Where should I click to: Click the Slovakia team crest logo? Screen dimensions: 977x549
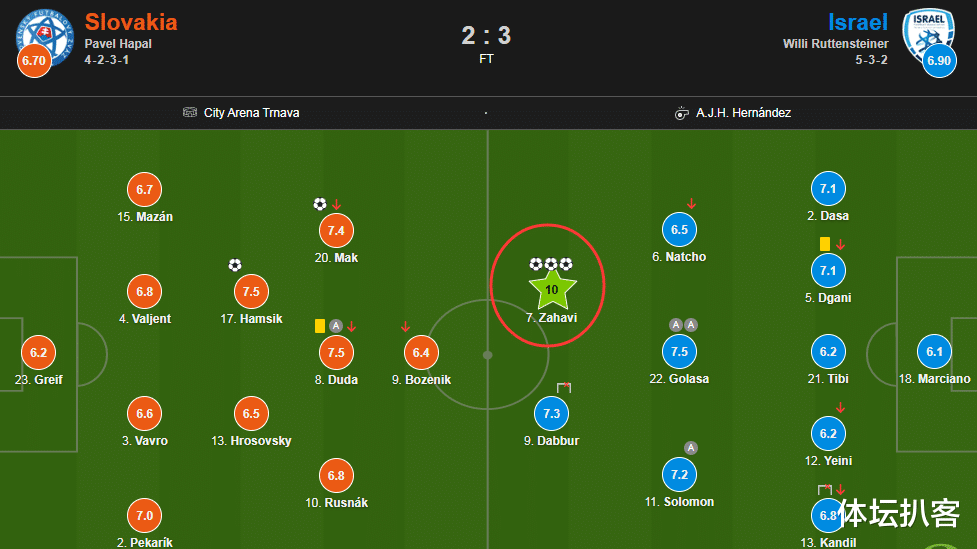click(44, 36)
